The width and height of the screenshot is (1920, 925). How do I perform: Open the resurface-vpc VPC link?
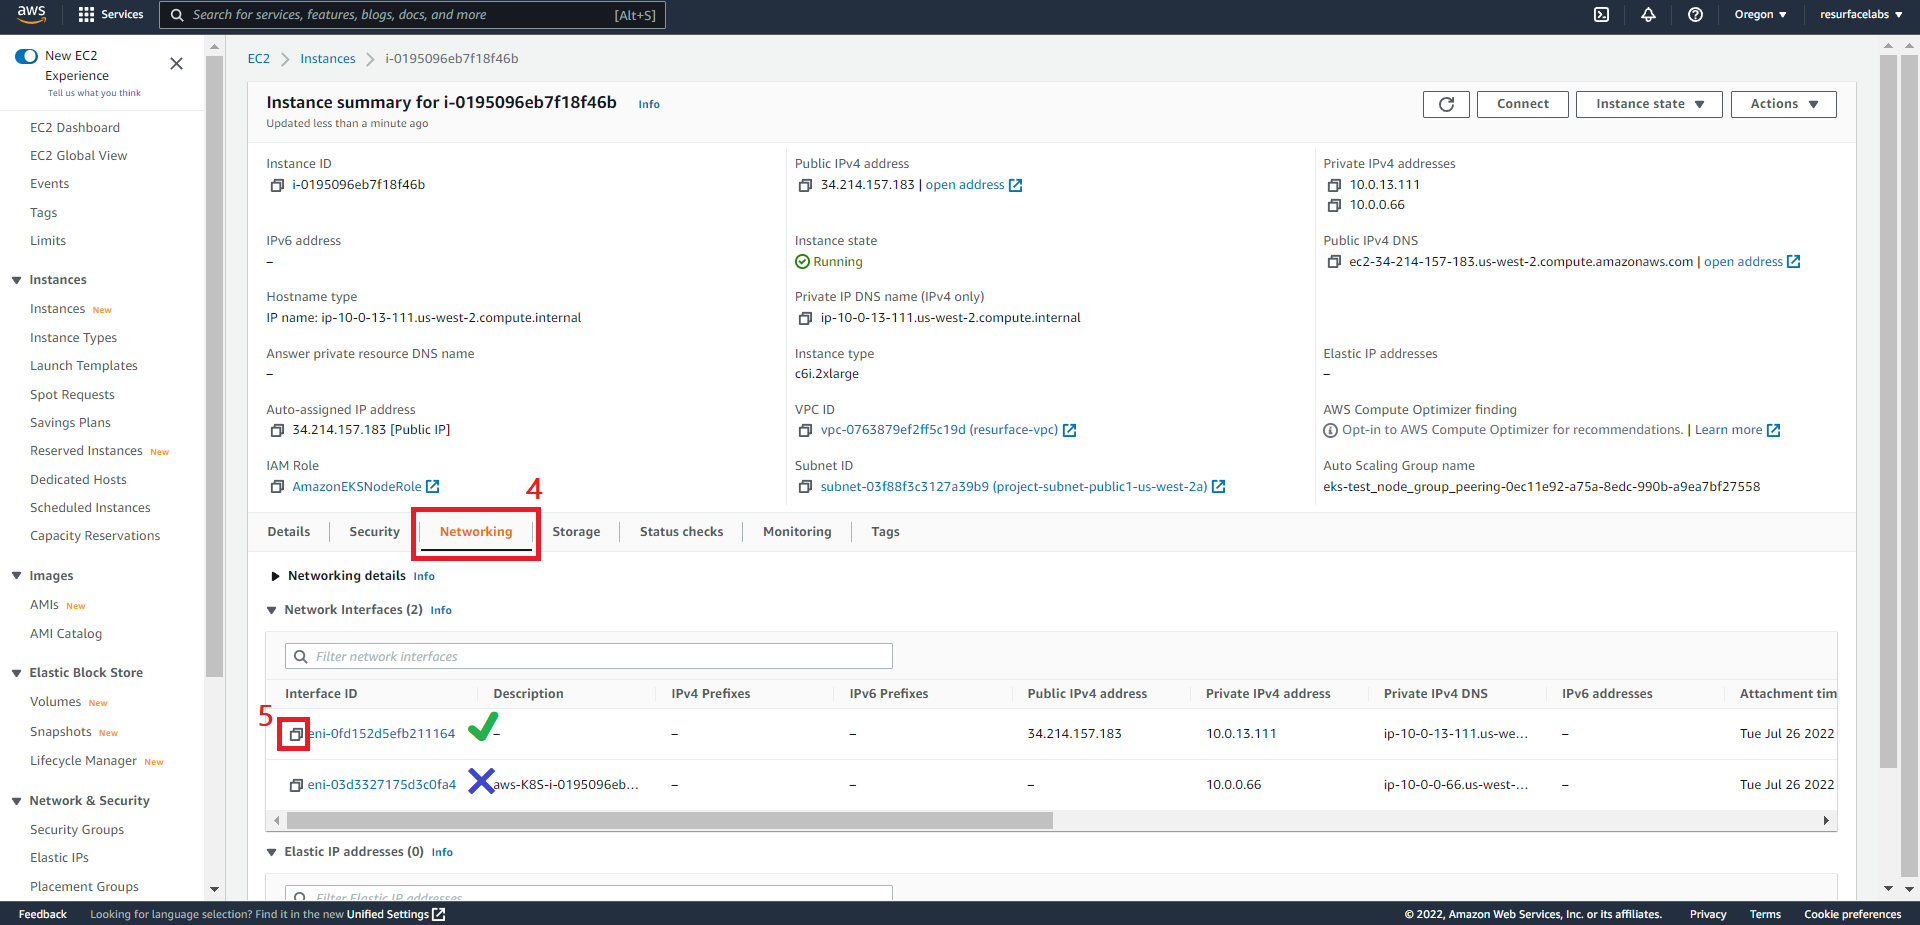tap(939, 430)
